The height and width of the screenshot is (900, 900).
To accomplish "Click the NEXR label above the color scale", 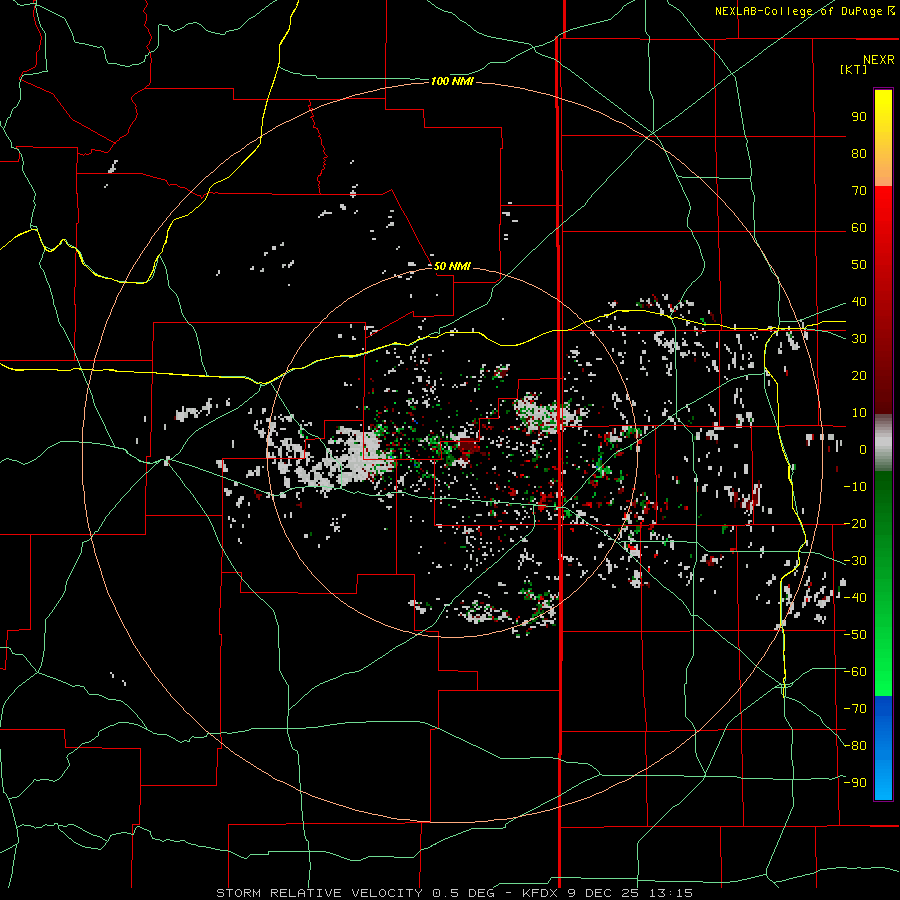I will tap(878, 59).
